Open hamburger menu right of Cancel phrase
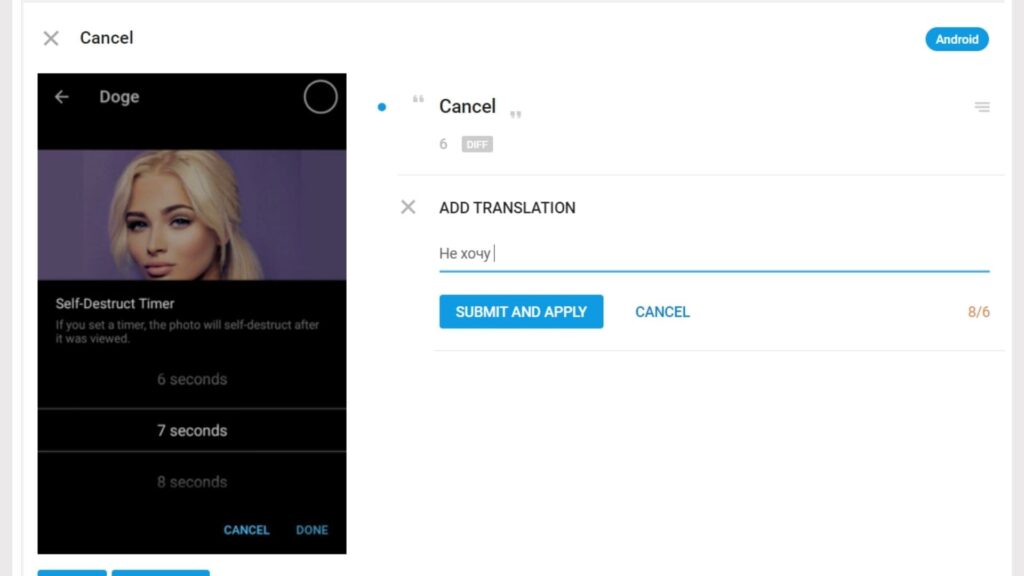Screen dimensions: 1024x576 (x=982, y=107)
